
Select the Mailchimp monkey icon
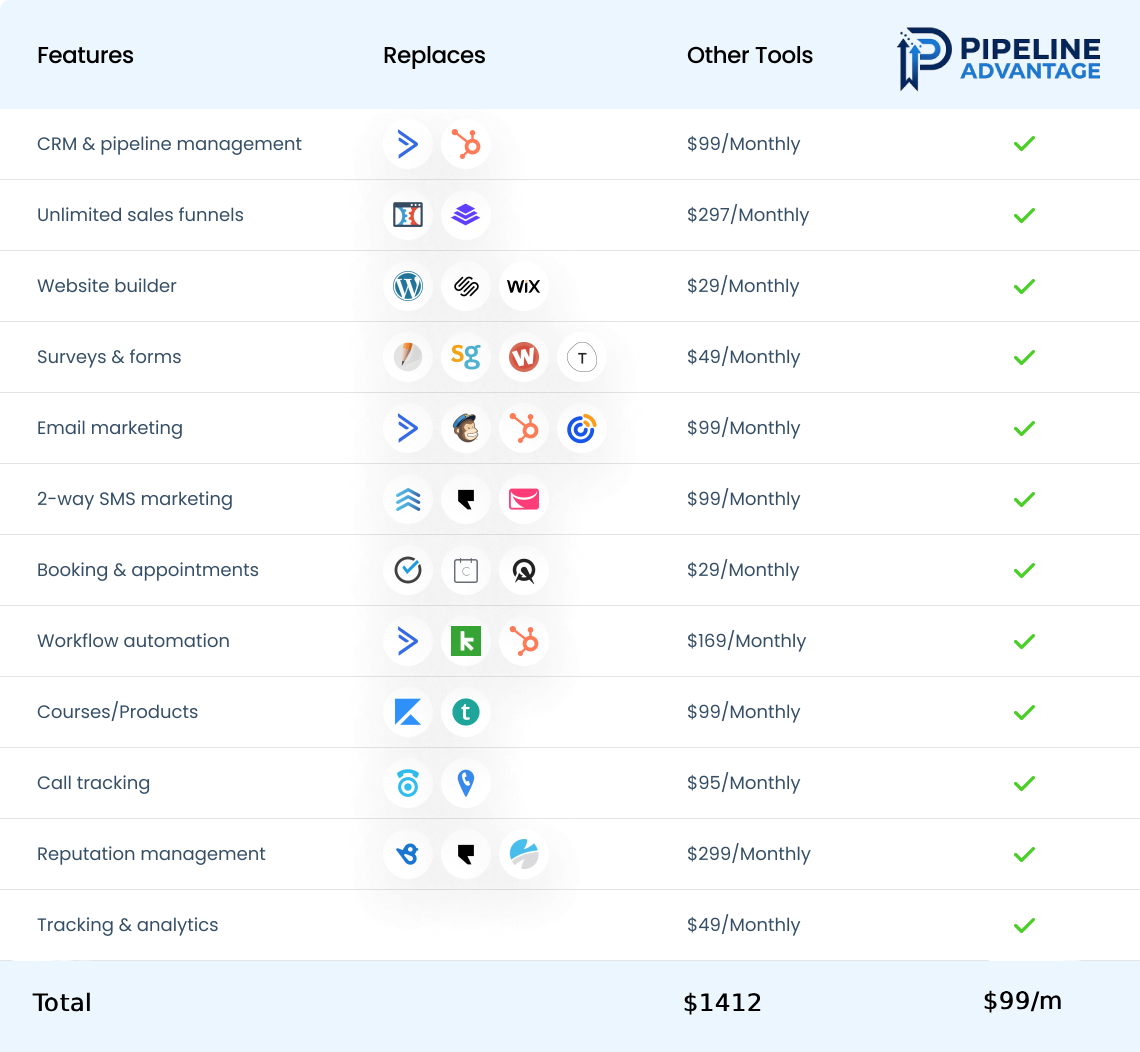(x=465, y=429)
